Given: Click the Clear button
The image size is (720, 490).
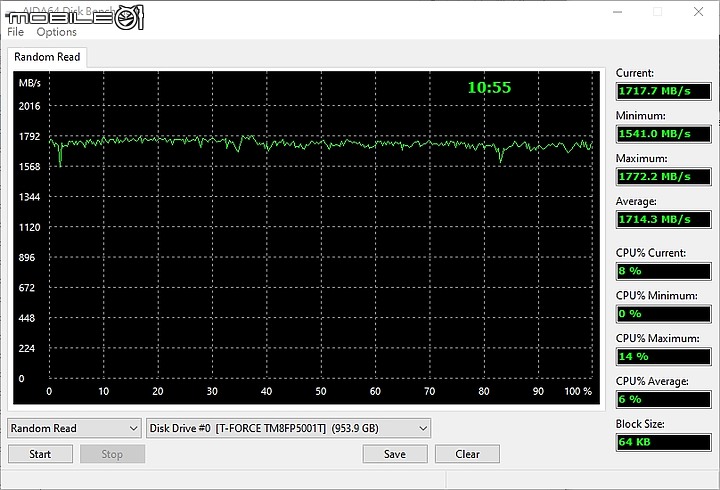Looking at the screenshot, I should (x=467, y=454).
